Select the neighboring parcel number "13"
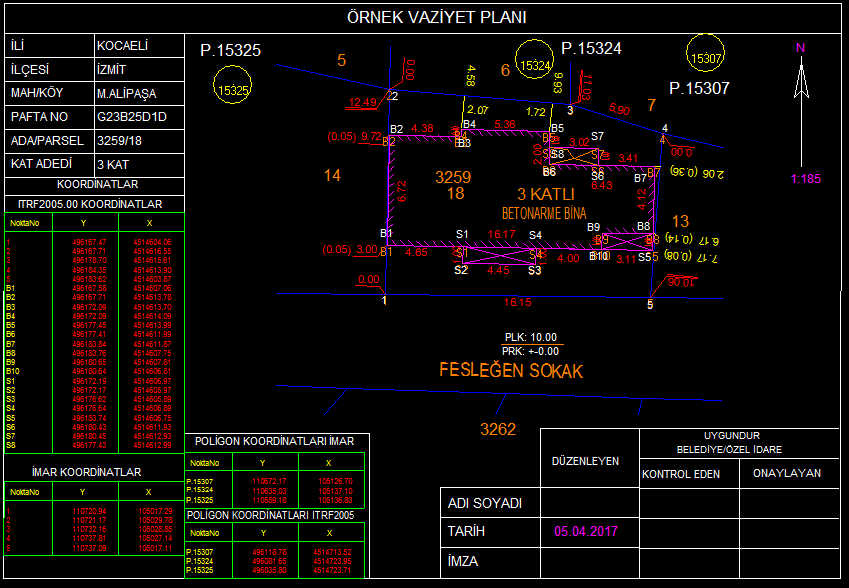Viewport: 849px width, 588px height. click(681, 221)
